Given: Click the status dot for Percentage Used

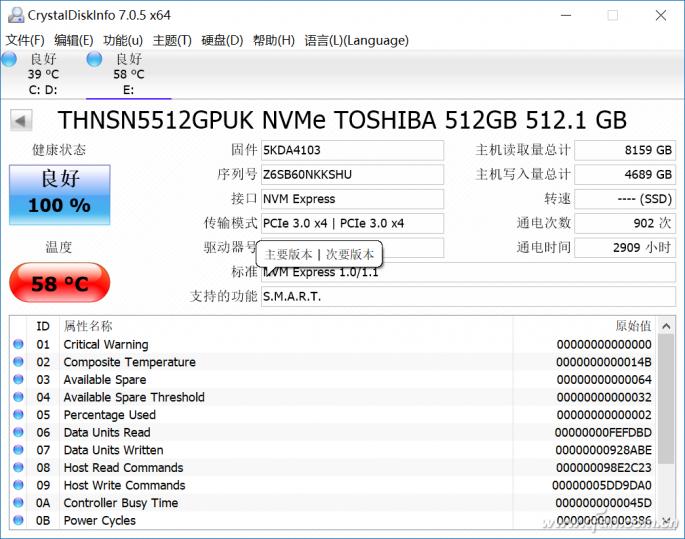Looking at the screenshot, I should pos(18,415).
